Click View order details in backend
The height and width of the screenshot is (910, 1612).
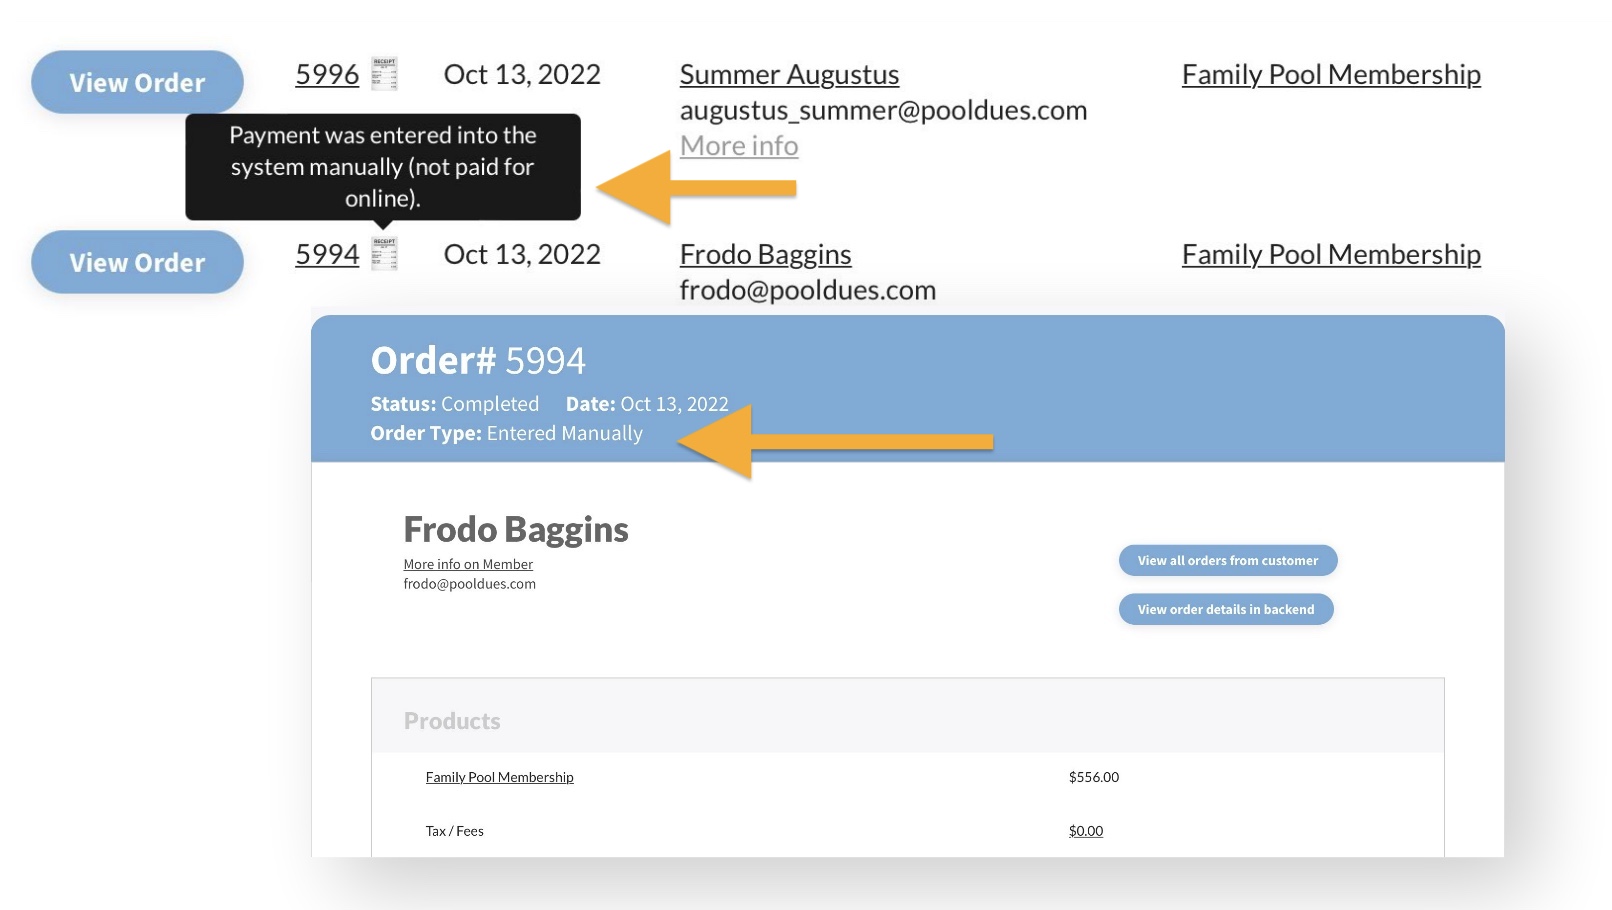(1225, 609)
